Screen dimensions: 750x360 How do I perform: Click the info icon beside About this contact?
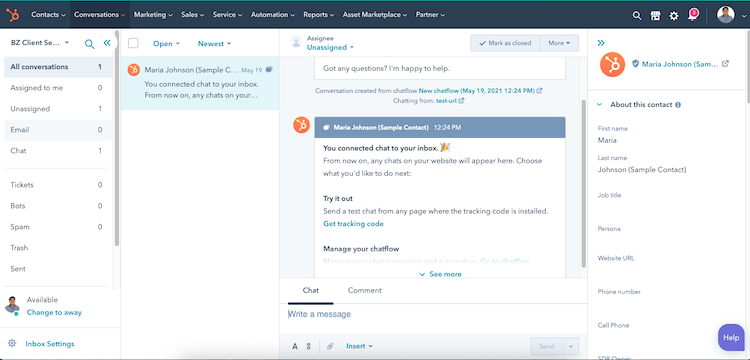[678, 105]
